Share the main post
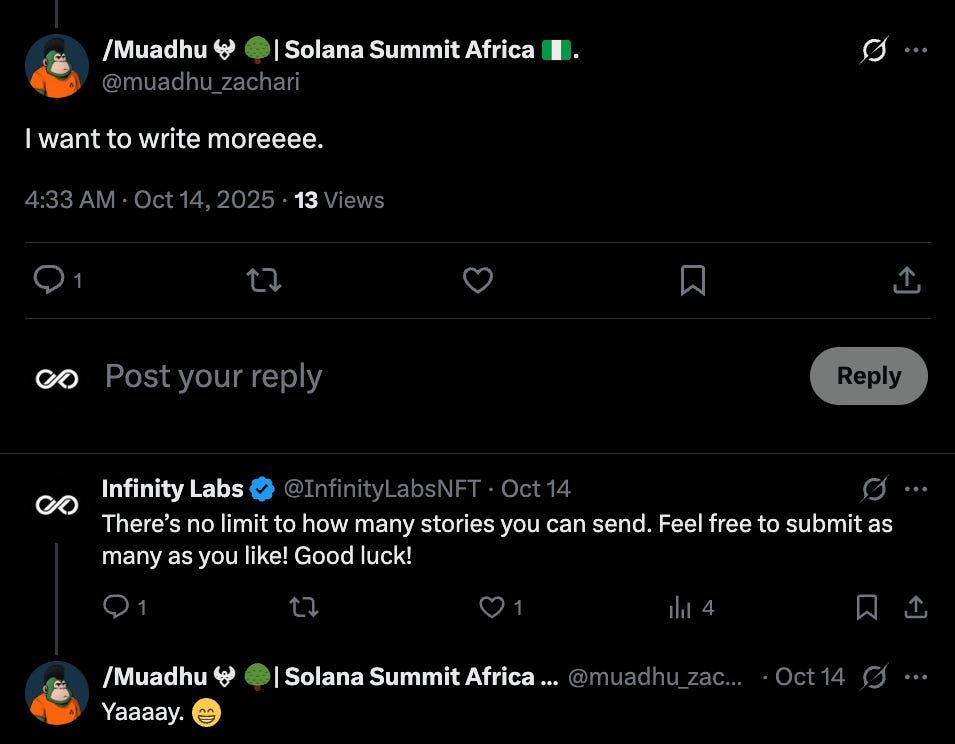 pos(906,280)
